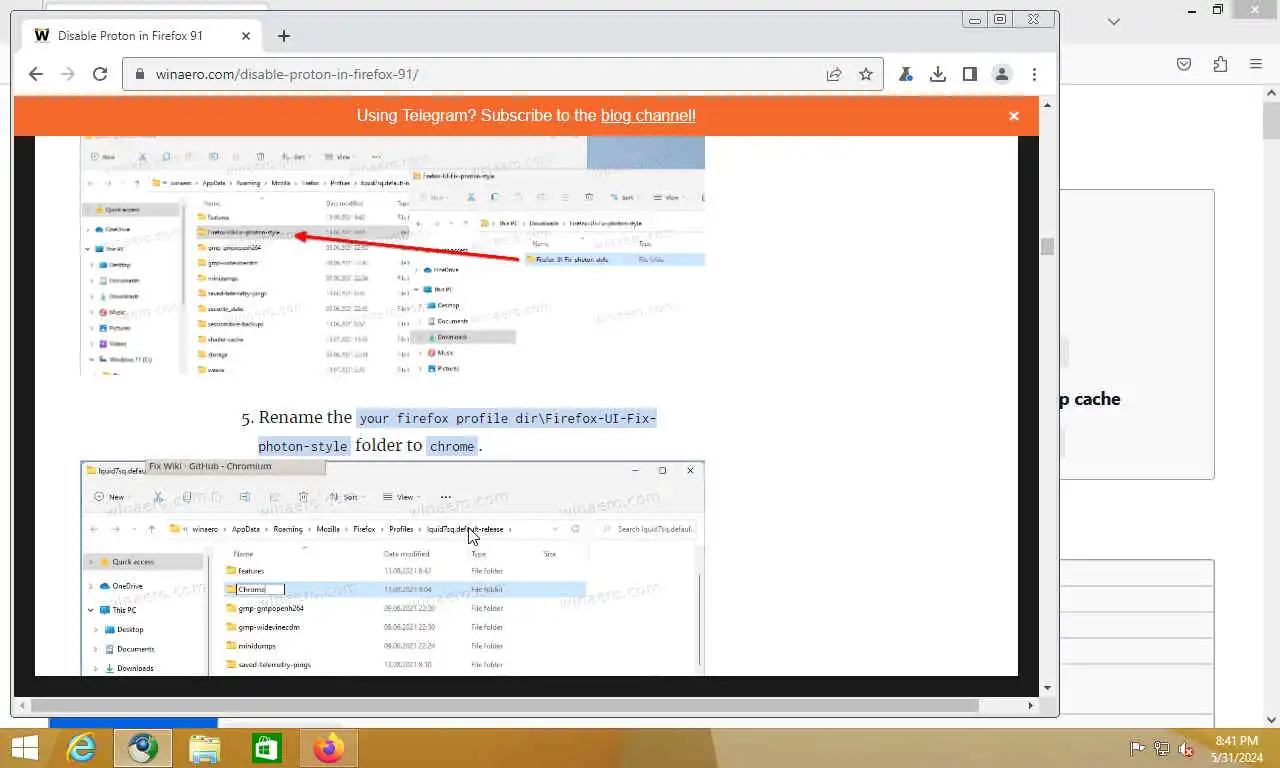The image size is (1280, 768).
Task: Bookmark this page with the star icon
Action: (866, 74)
